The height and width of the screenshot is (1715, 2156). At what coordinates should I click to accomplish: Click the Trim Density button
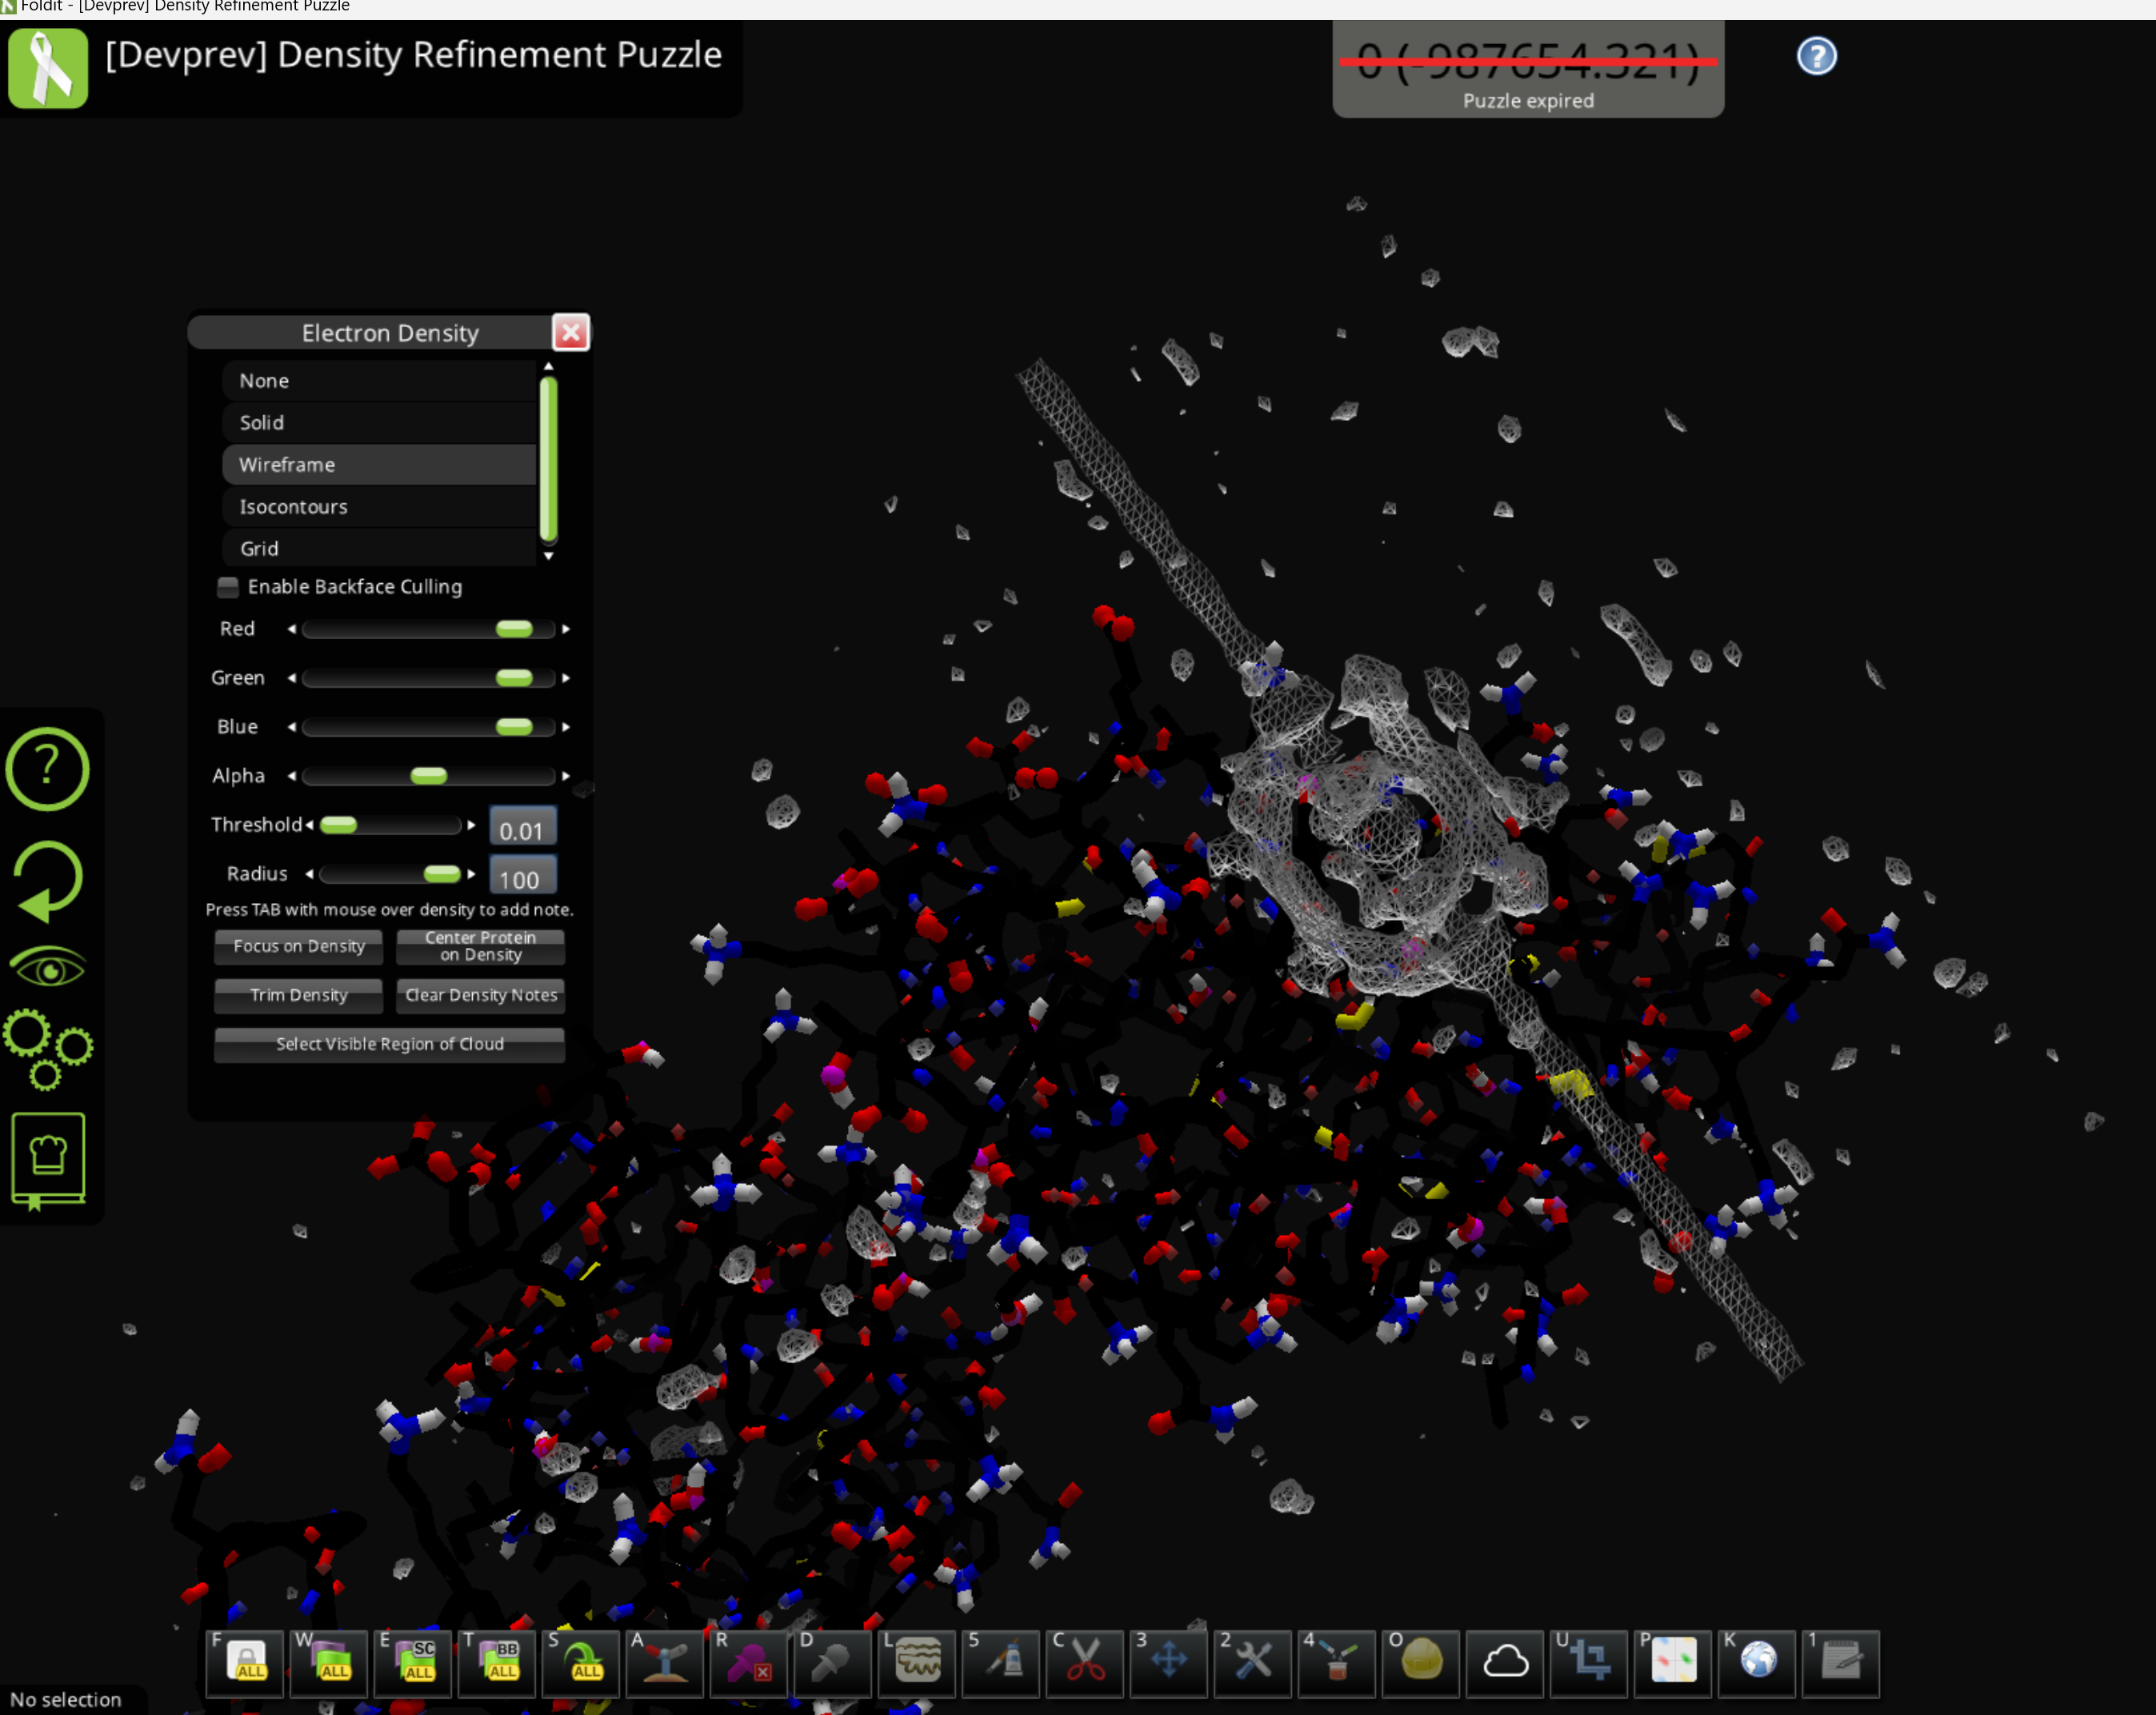pos(298,995)
